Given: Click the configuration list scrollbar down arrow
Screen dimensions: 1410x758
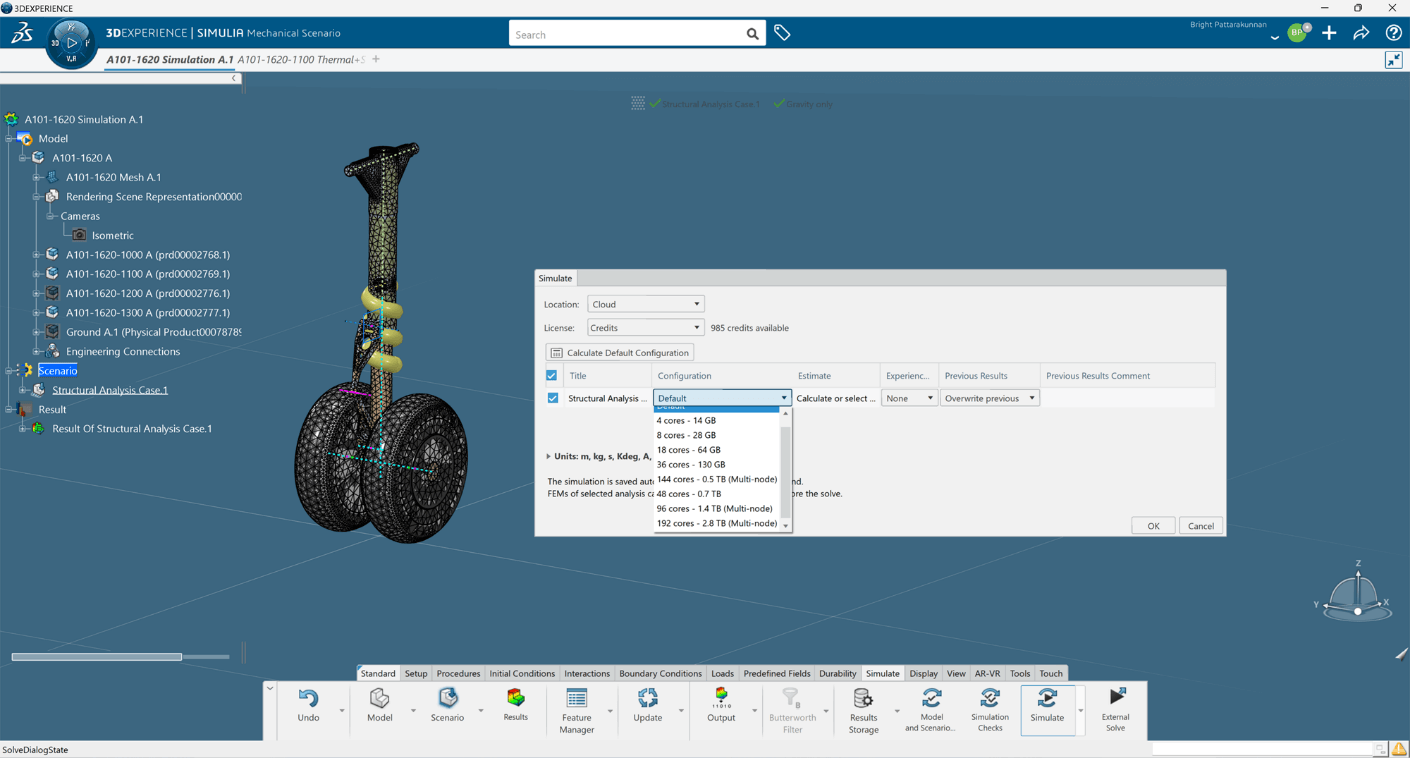Looking at the screenshot, I should pyautogui.click(x=786, y=526).
